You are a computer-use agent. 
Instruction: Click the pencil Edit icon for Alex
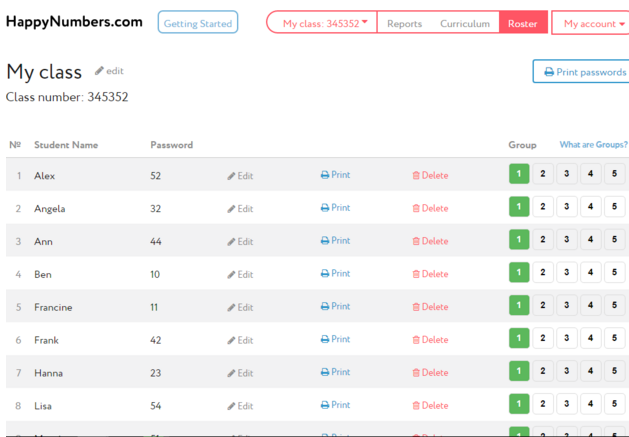pos(232,176)
